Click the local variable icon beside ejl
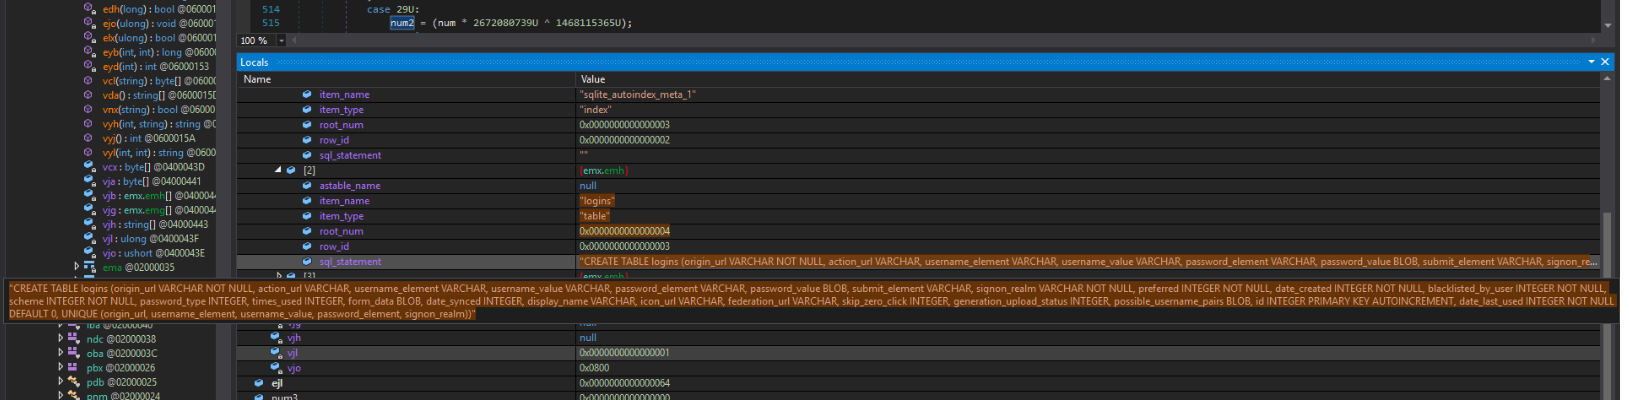 [x=259, y=383]
